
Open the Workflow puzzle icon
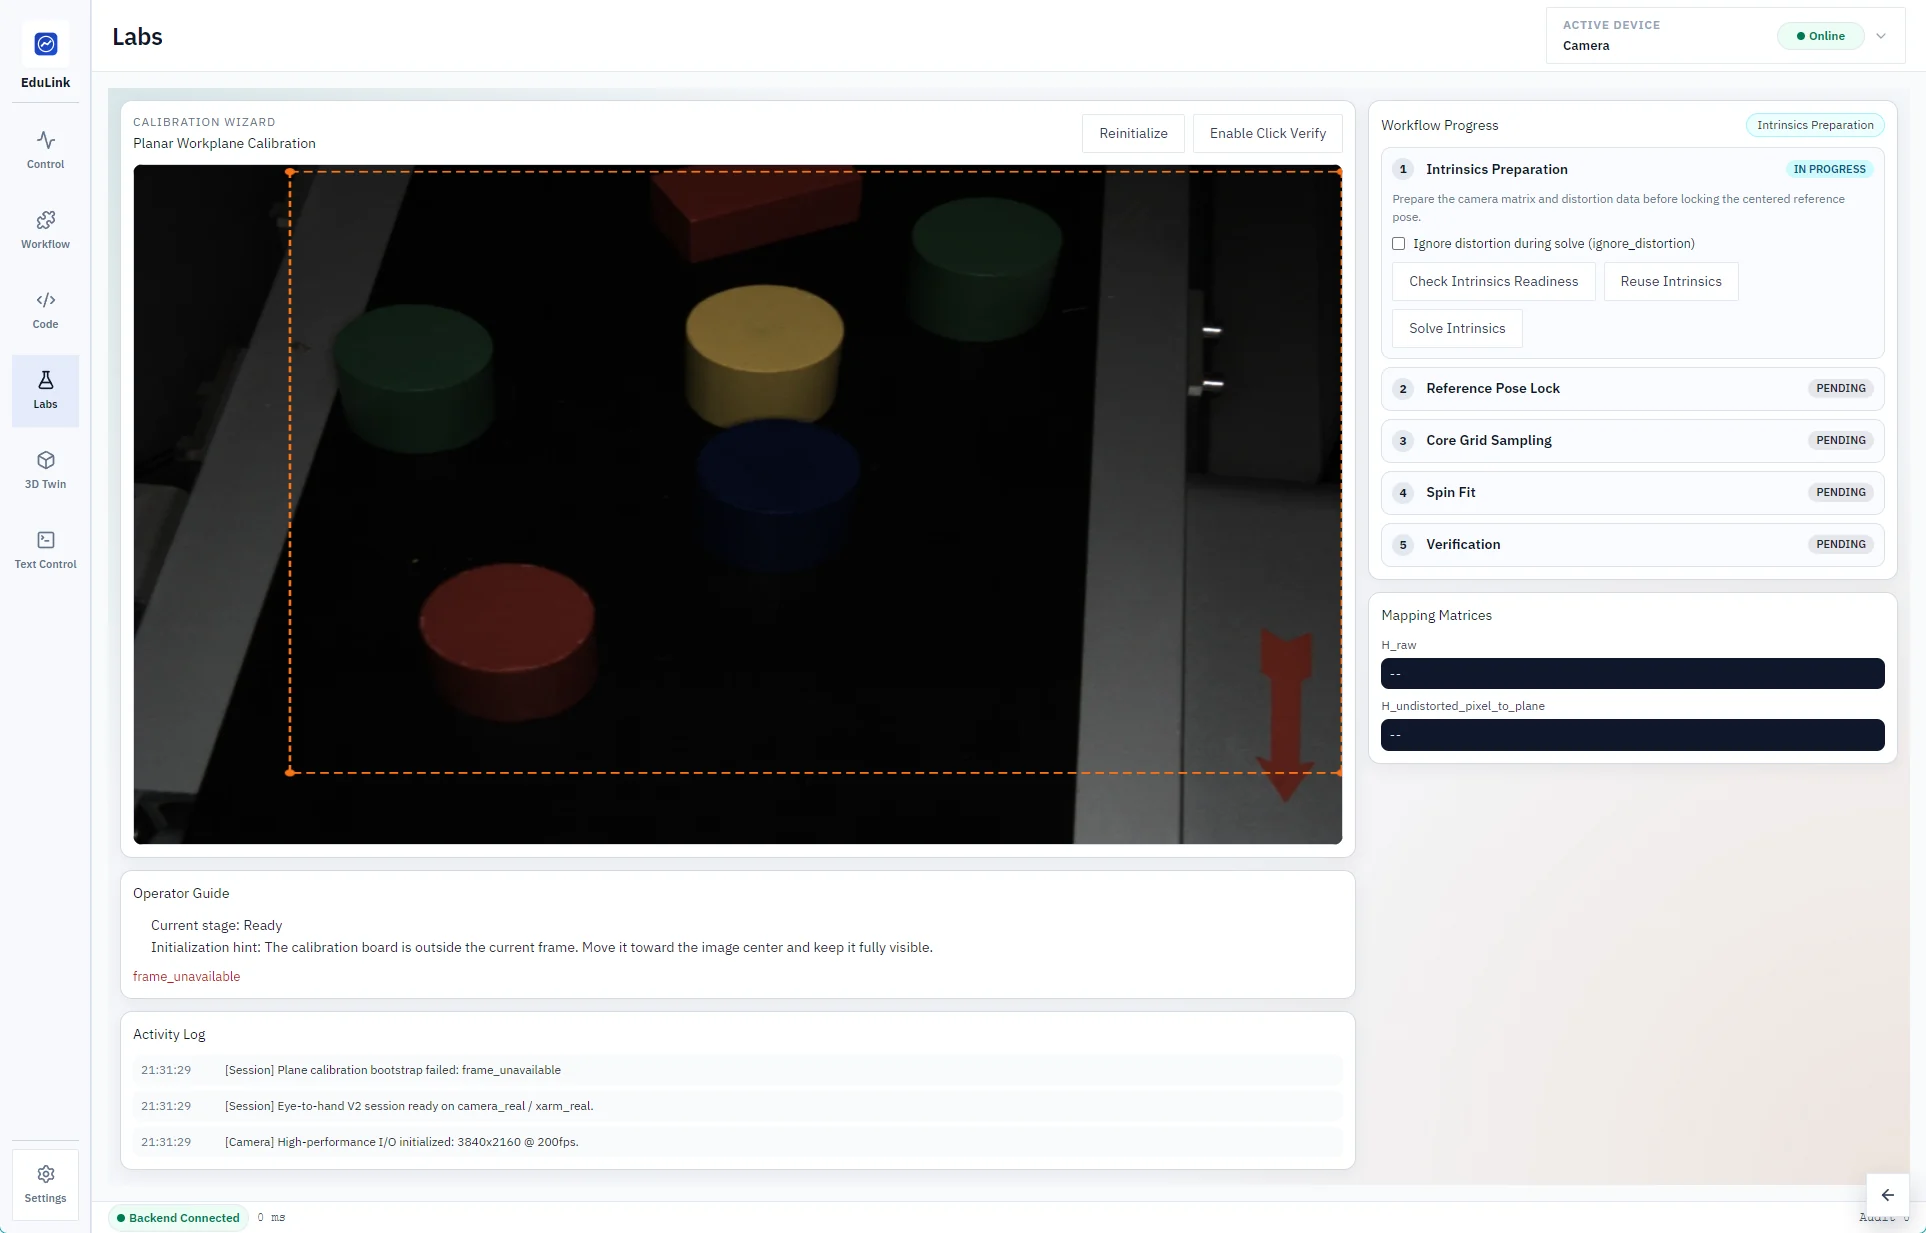click(x=46, y=220)
